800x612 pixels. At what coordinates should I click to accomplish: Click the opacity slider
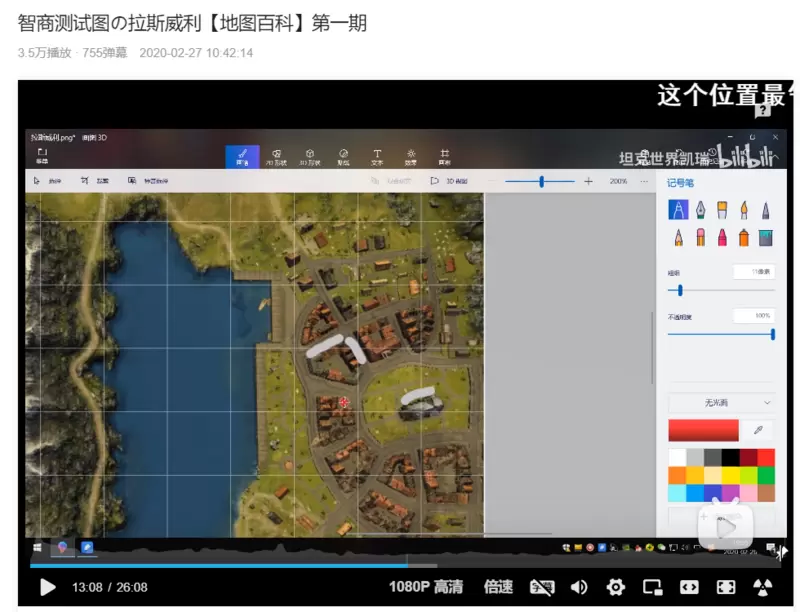tap(721, 335)
